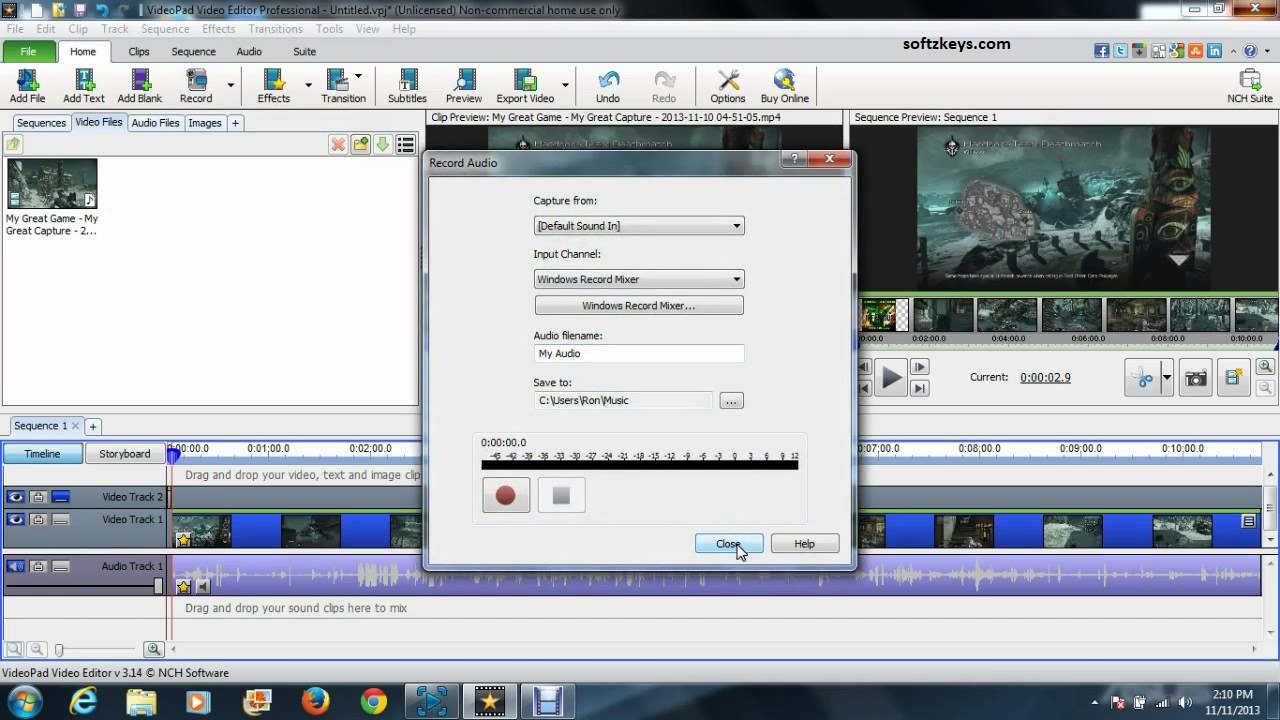Click the Preview toolbar icon

pyautogui.click(x=463, y=86)
